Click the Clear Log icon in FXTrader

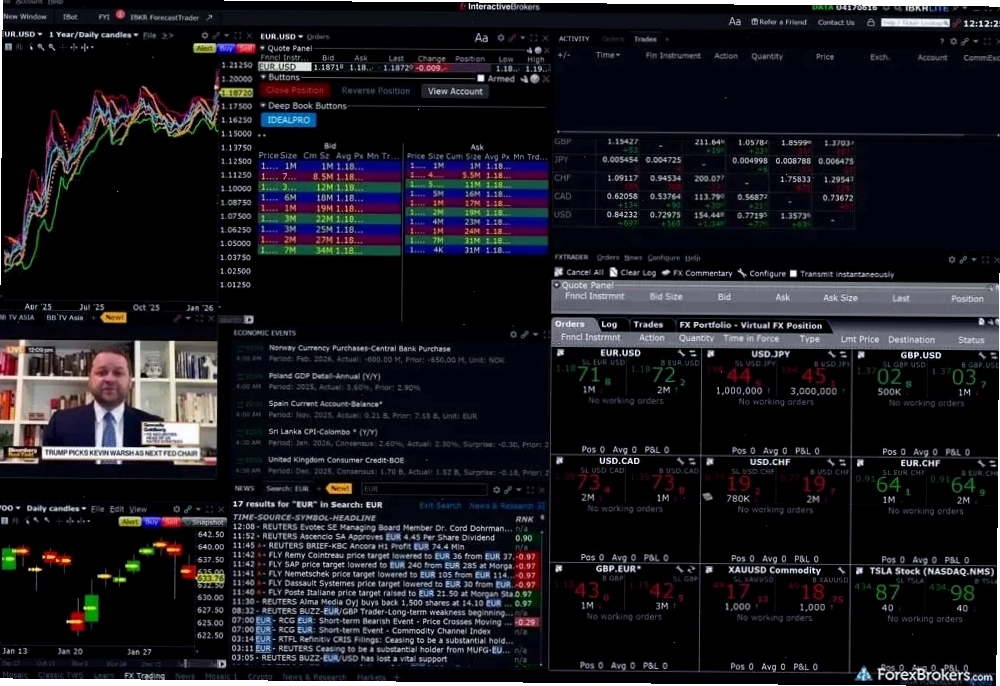[x=614, y=272]
